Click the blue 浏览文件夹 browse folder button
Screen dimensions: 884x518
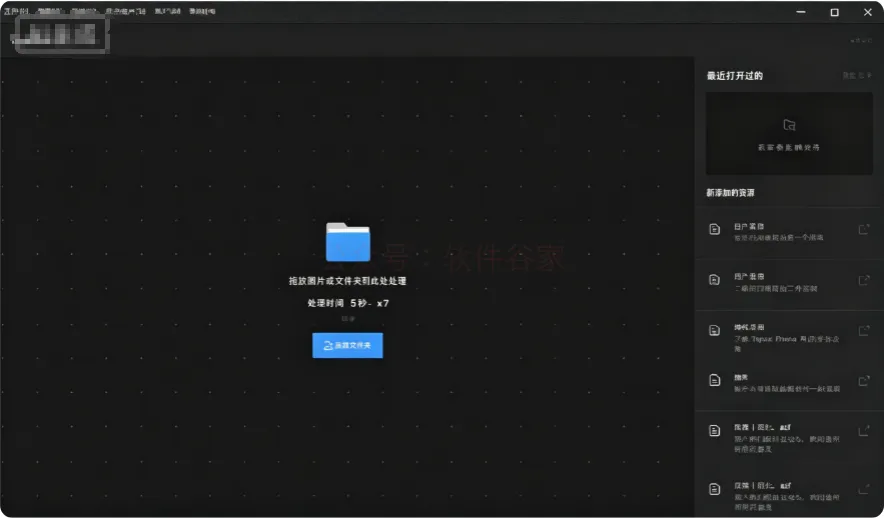point(347,345)
